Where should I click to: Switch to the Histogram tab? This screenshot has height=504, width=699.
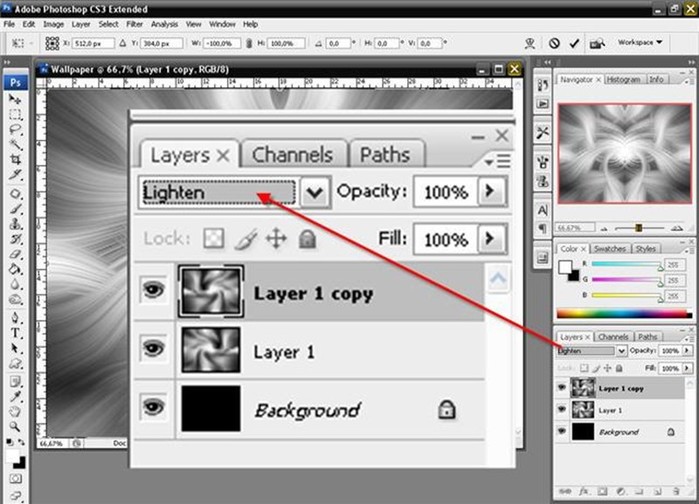pos(623,79)
